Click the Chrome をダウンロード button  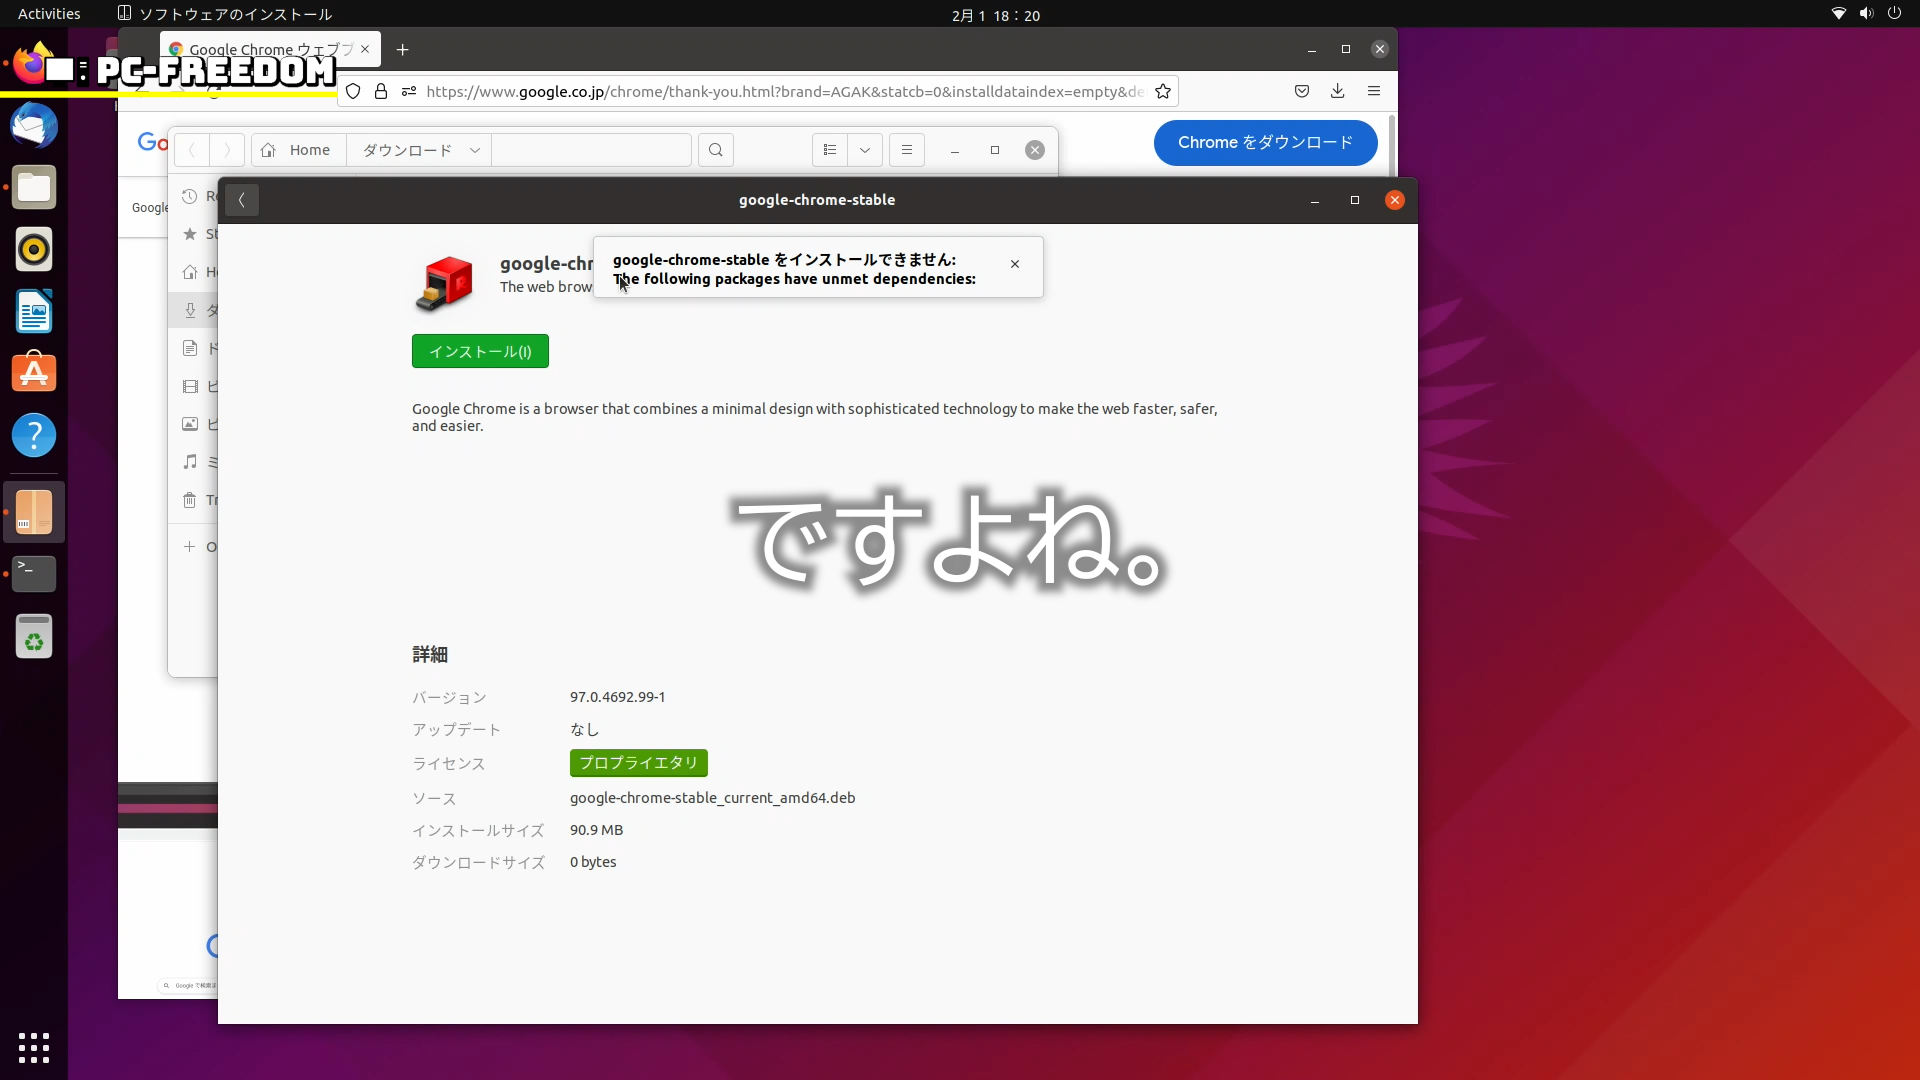(1265, 143)
